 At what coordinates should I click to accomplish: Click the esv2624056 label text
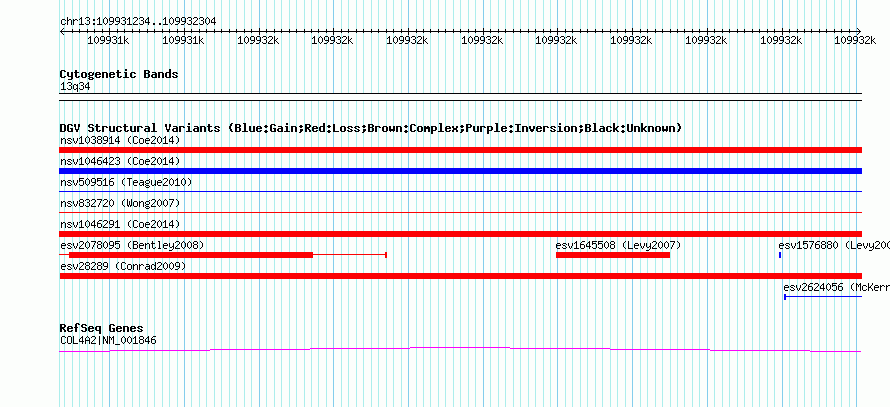point(836,287)
